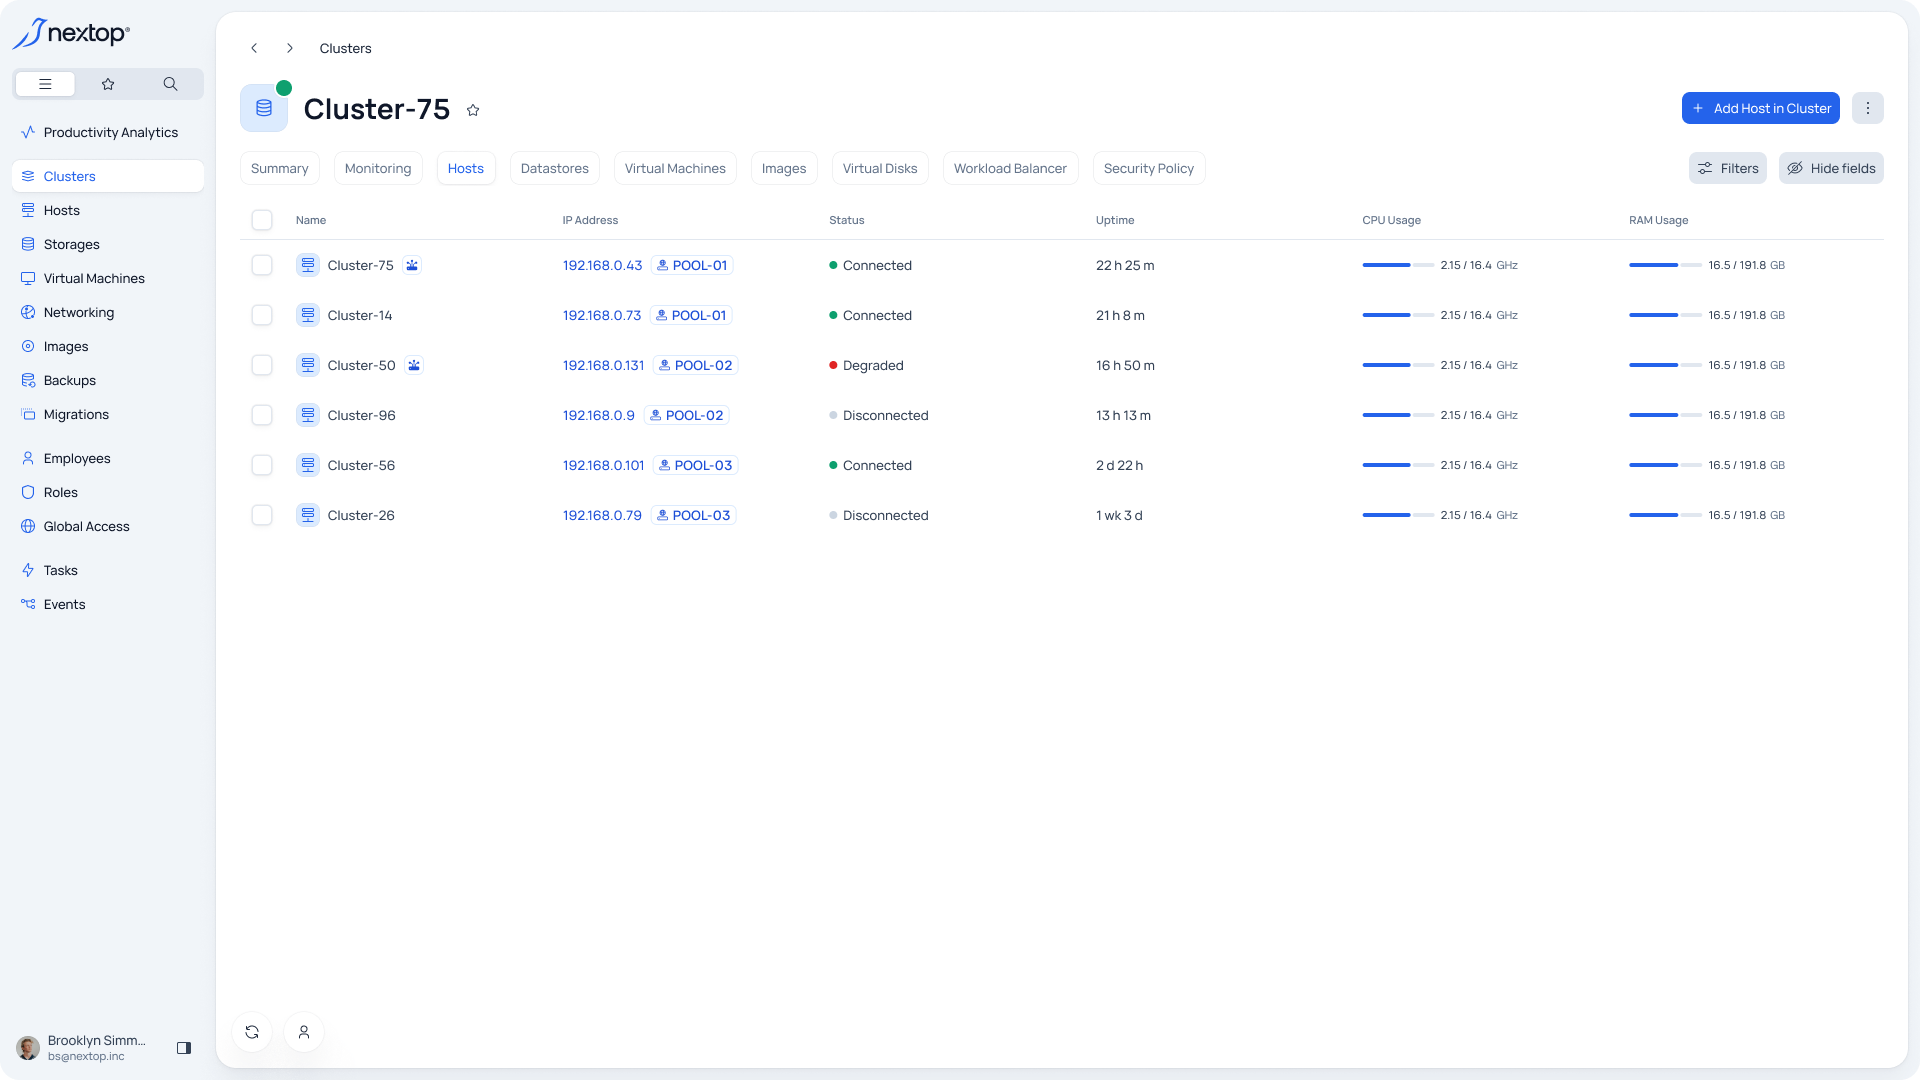
Task: Switch to the Virtual Disks tab
Action: [880, 168]
